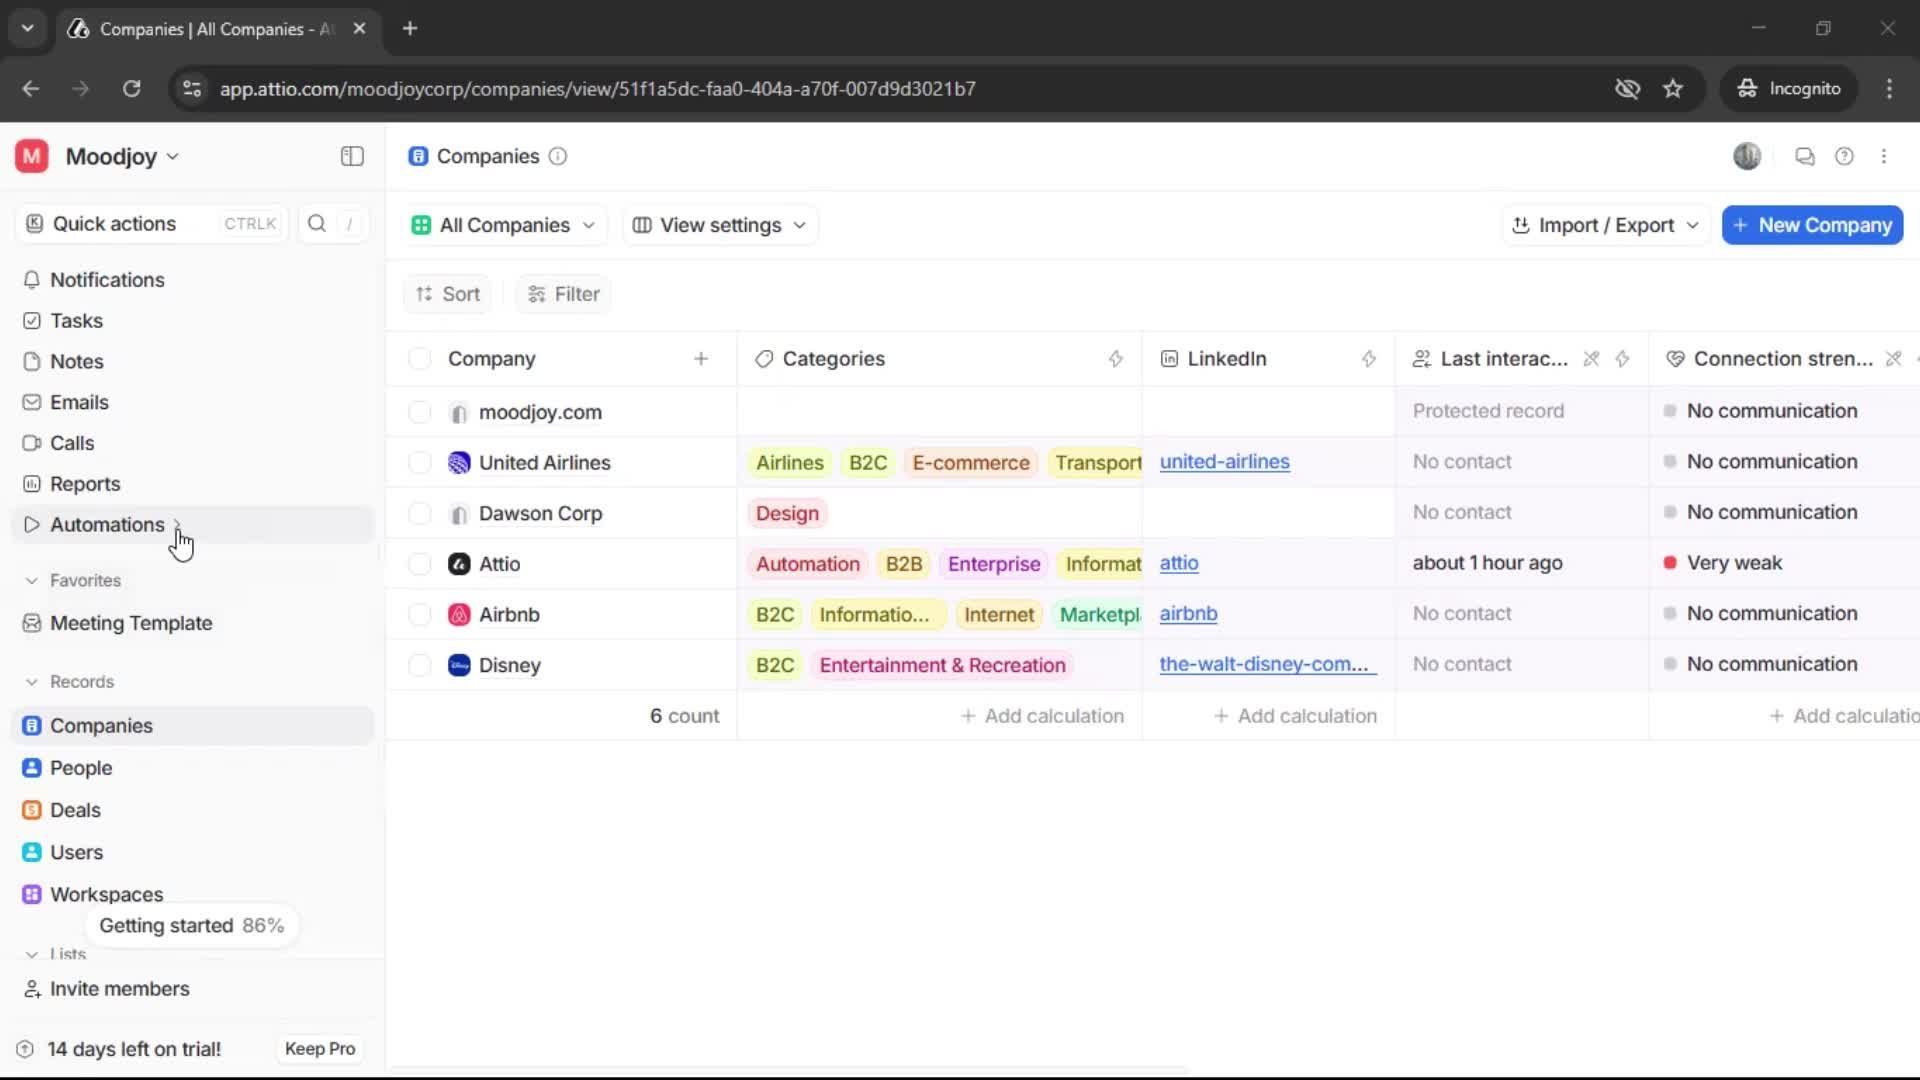Select the United Airlines row checkbox
Viewport: 1920px width, 1080px height.
click(x=420, y=463)
